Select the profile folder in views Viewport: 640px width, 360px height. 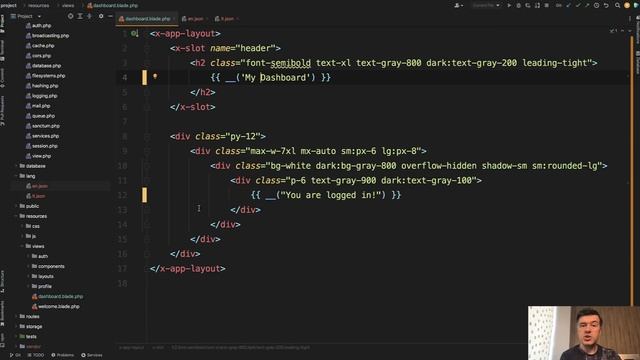coord(42,286)
